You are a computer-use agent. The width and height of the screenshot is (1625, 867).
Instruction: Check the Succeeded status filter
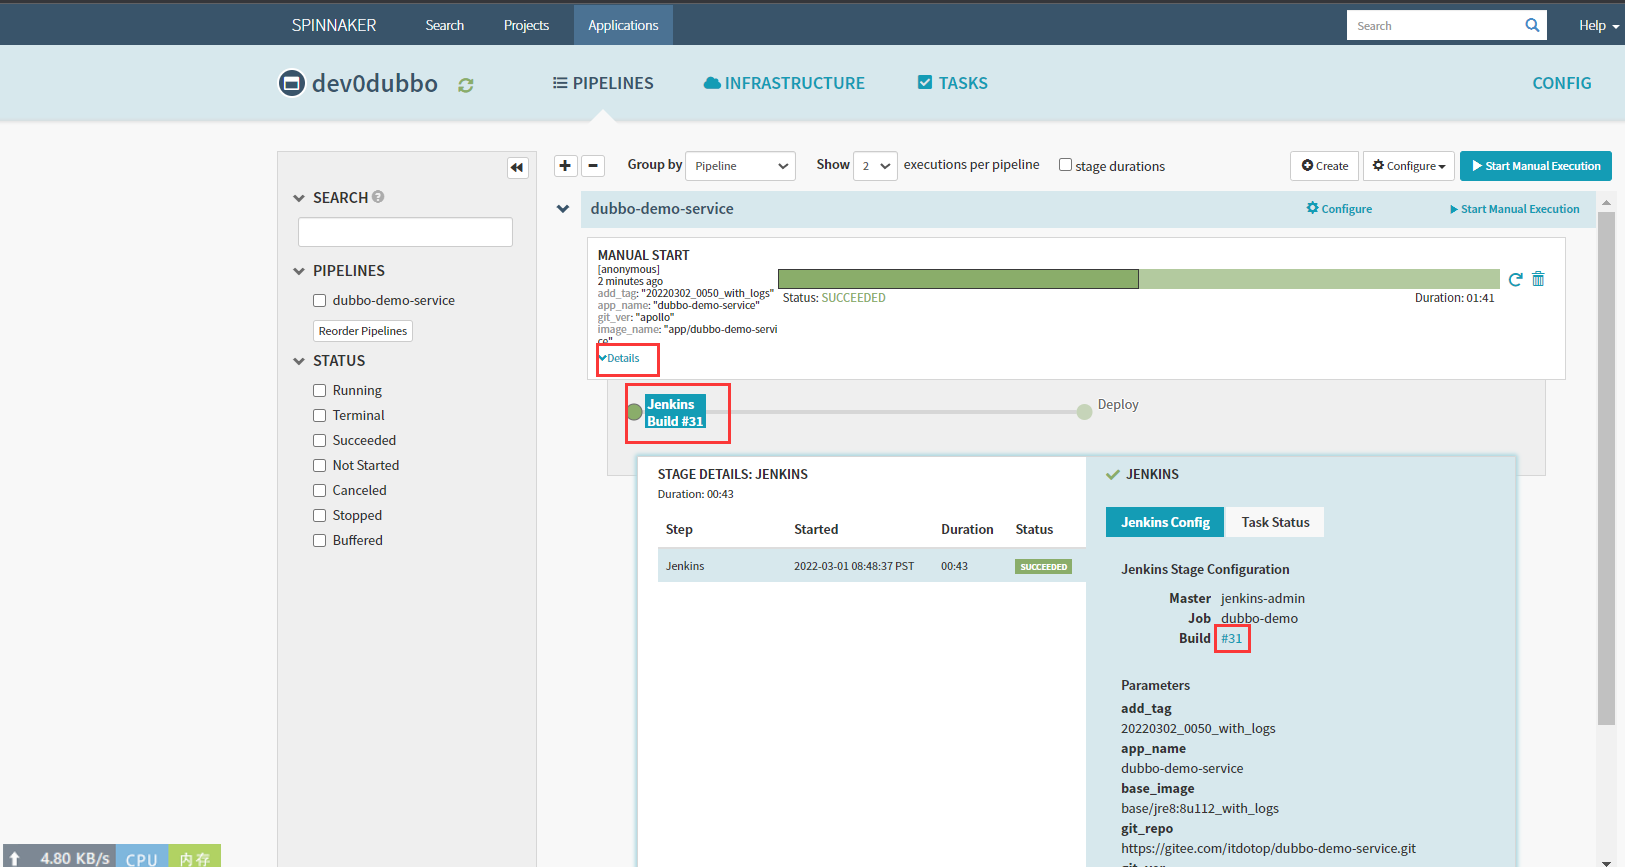320,440
